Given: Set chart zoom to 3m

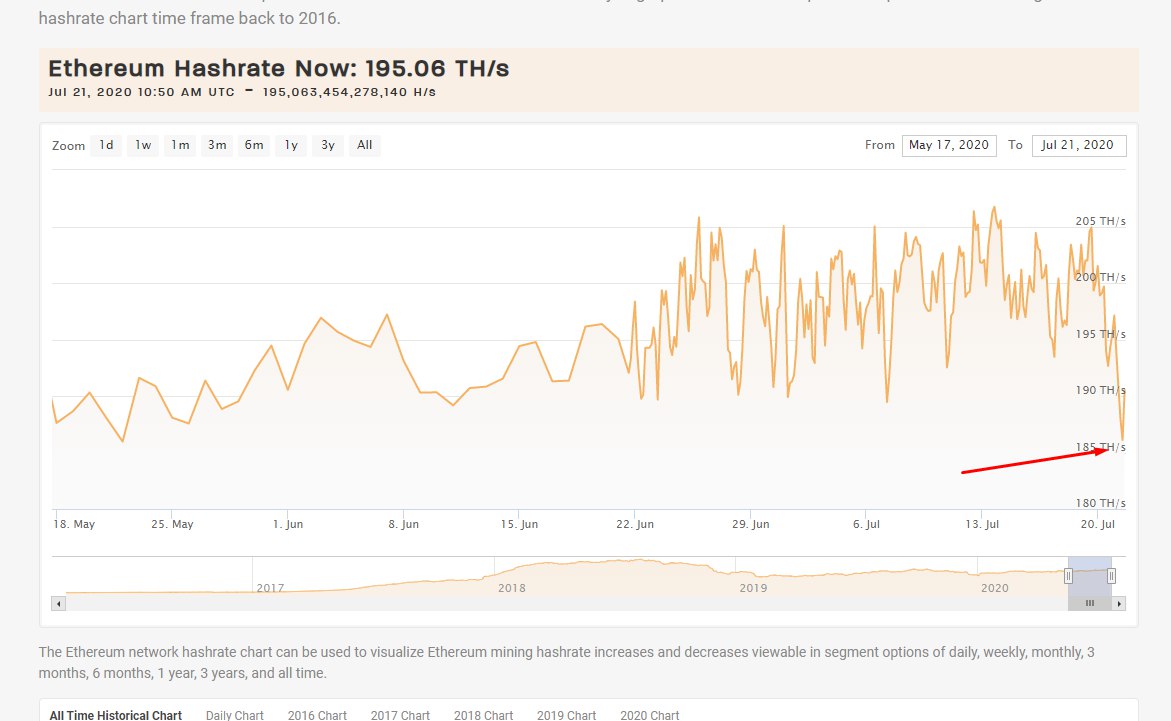Looking at the screenshot, I should click(x=217, y=145).
